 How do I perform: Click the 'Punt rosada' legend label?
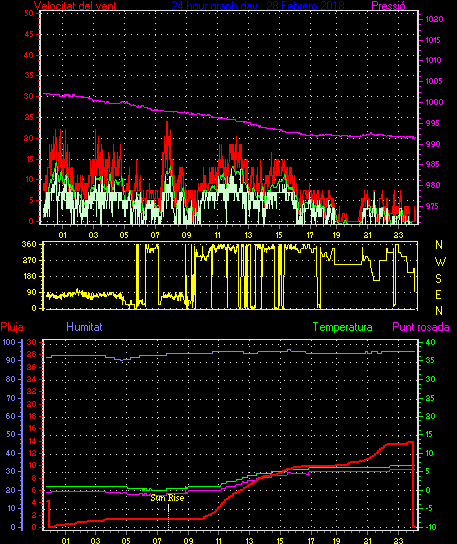click(x=421, y=327)
